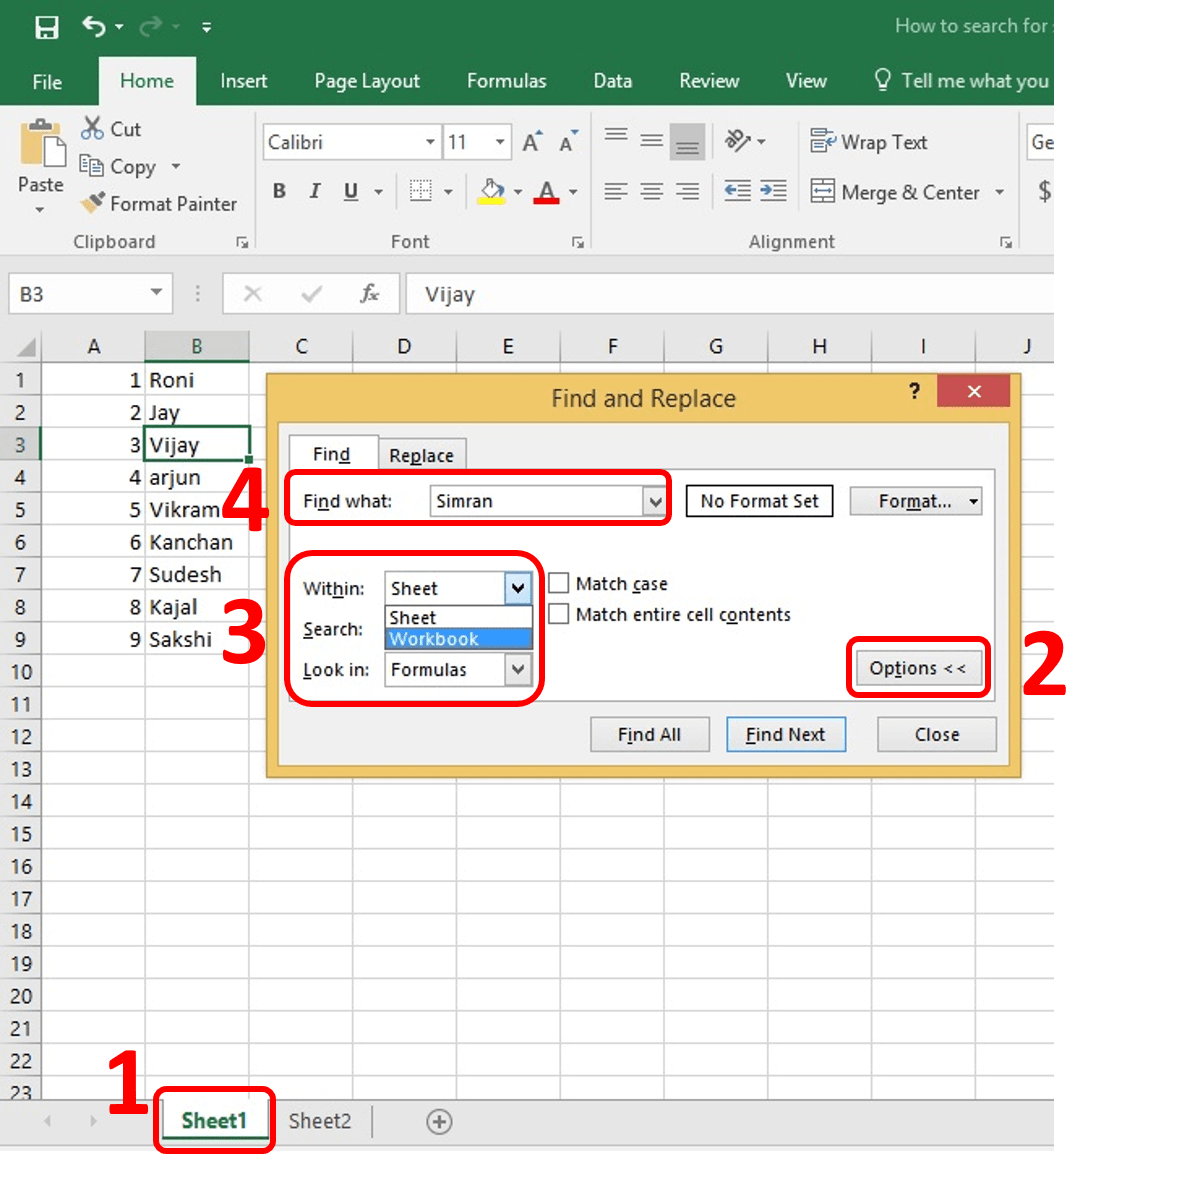Switch to Sheet2 worksheet tab

(x=320, y=1121)
